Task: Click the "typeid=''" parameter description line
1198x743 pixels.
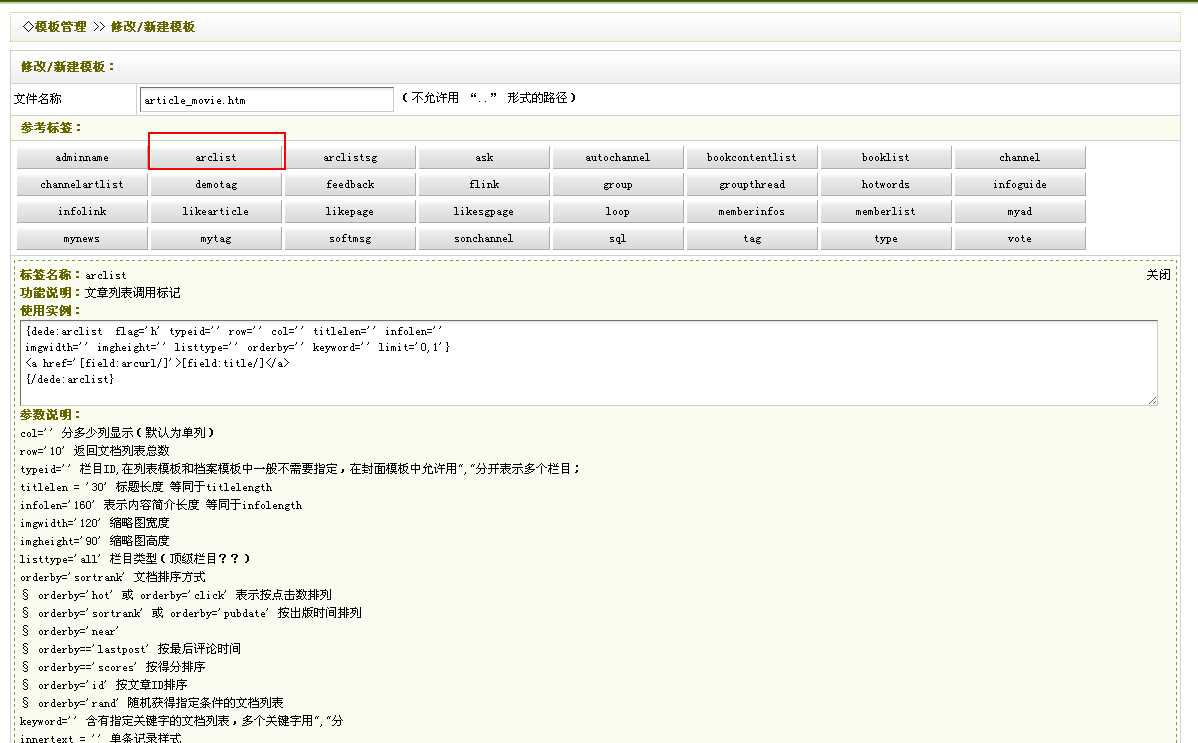Action: [300, 469]
